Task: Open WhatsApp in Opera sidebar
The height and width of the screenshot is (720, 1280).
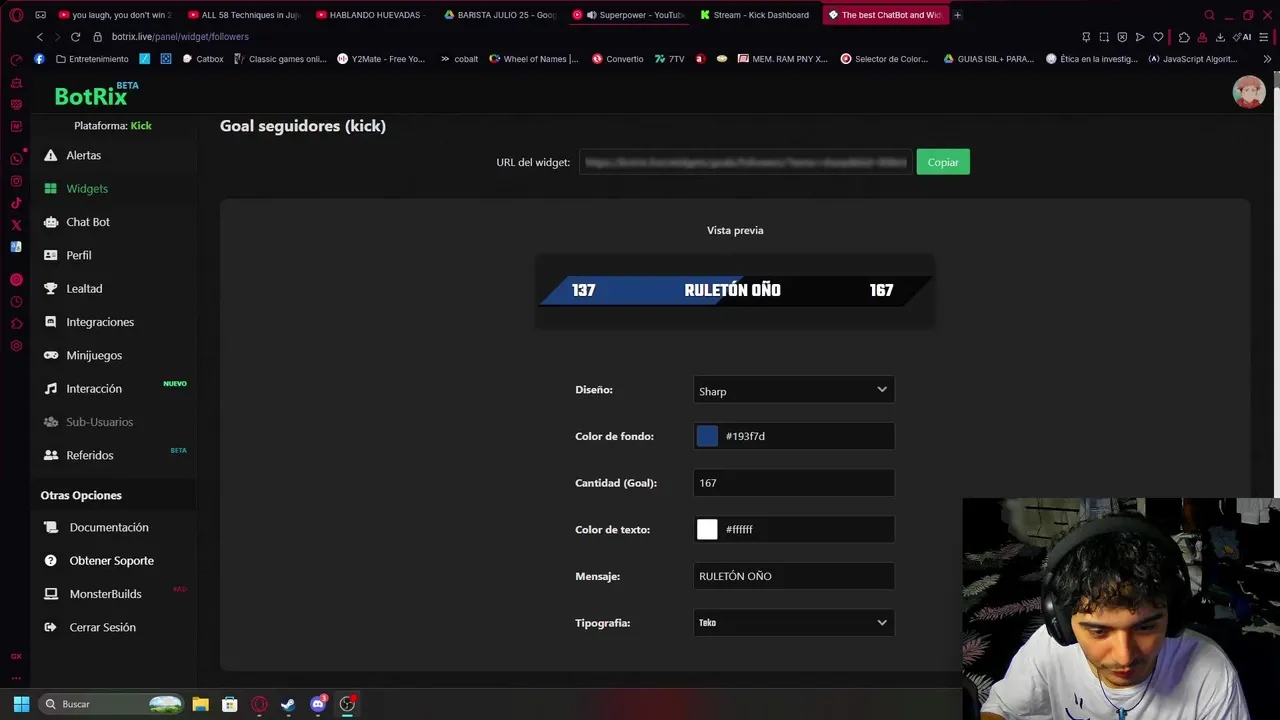Action: [16, 159]
